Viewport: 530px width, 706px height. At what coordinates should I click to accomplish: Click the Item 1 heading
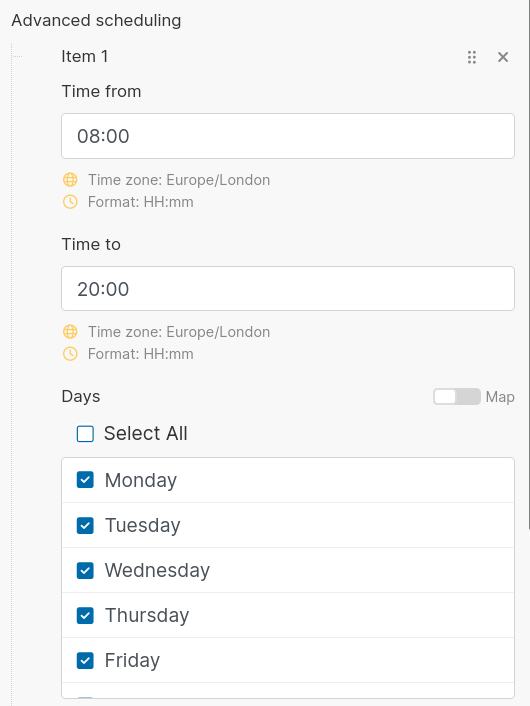click(85, 57)
